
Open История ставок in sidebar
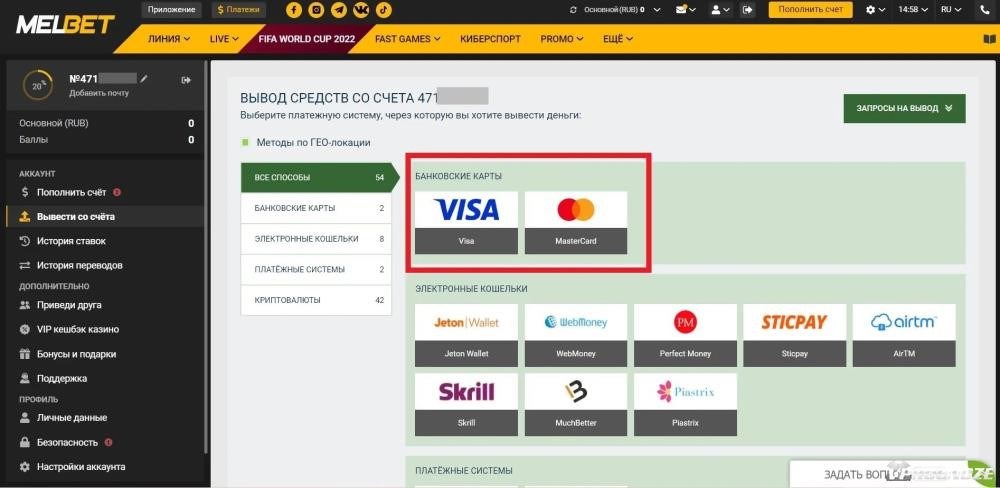71,241
